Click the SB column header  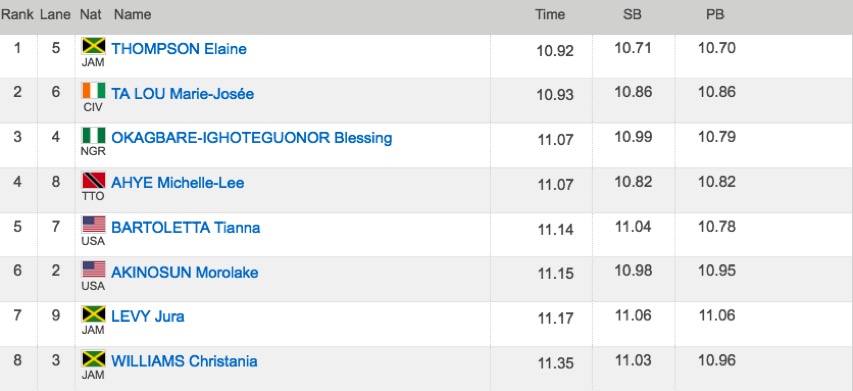(632, 15)
